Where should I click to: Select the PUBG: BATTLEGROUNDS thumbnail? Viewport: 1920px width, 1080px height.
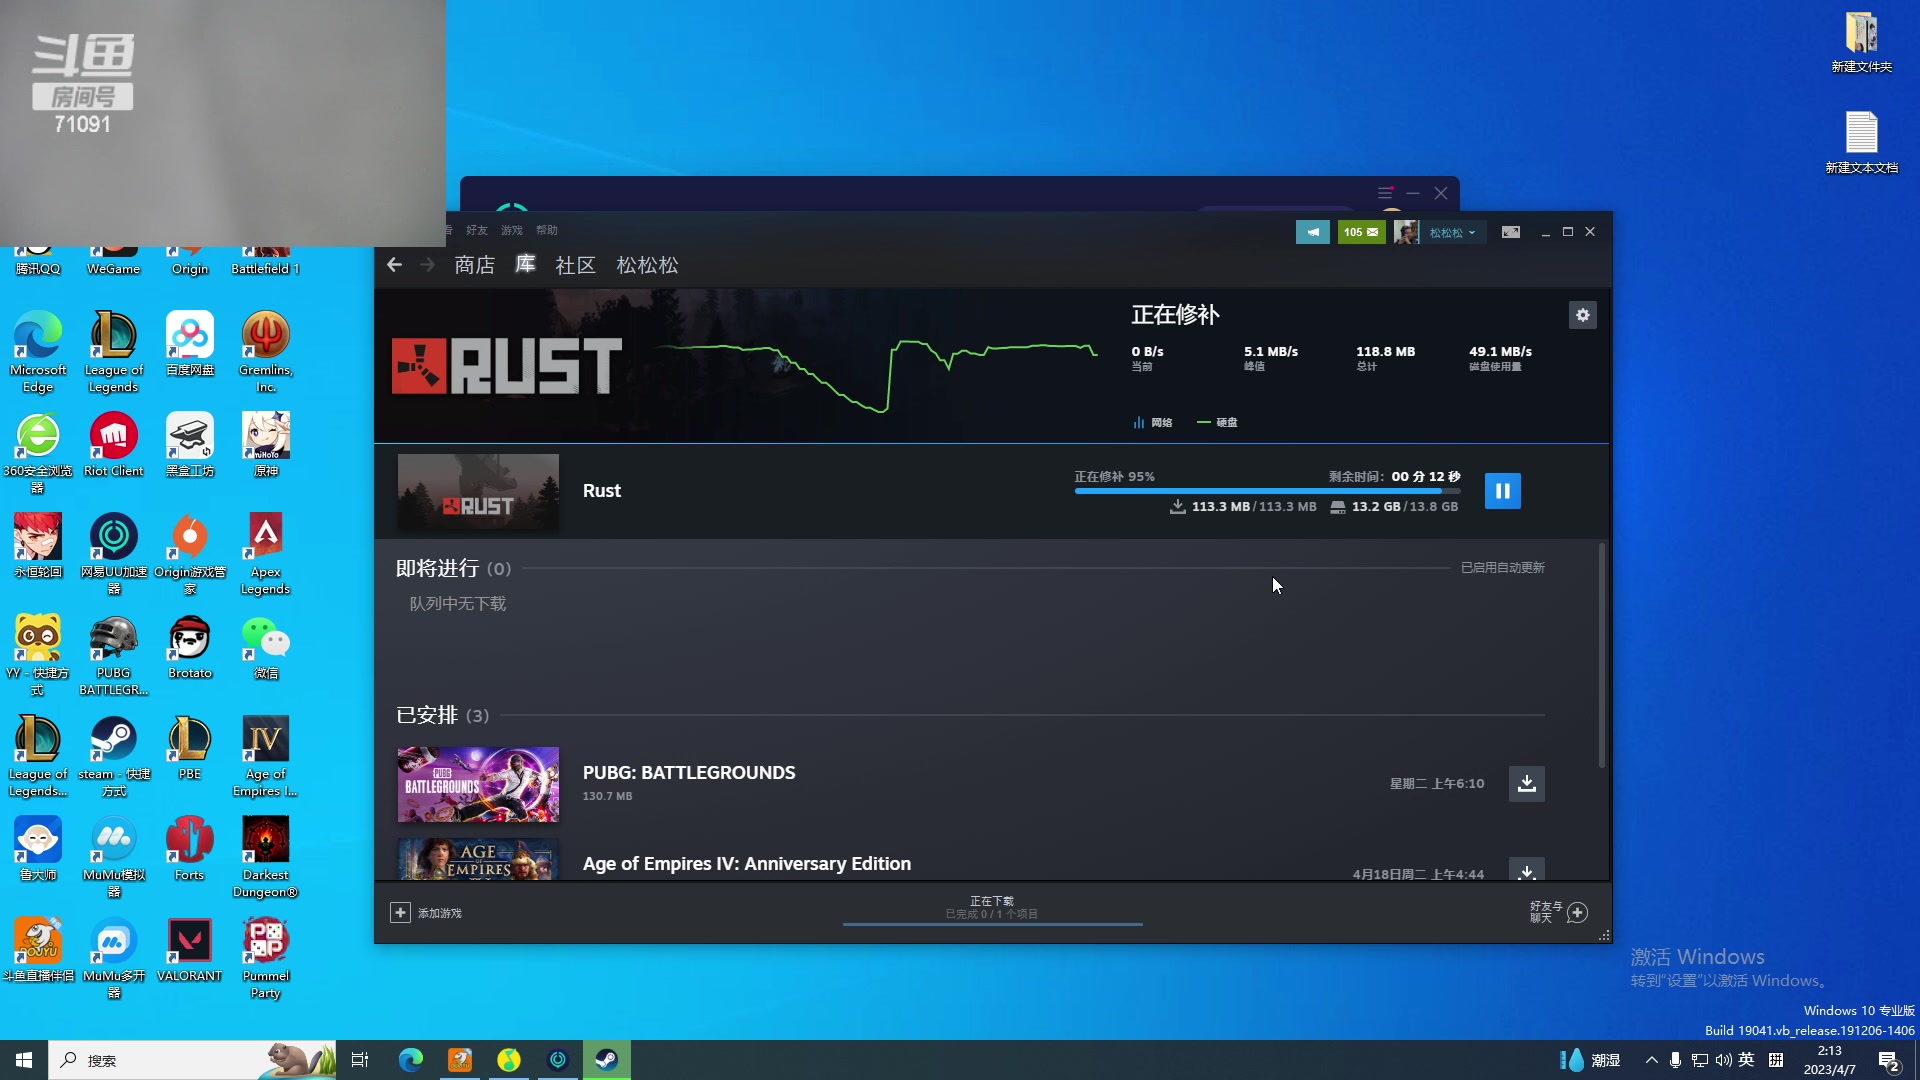(478, 785)
